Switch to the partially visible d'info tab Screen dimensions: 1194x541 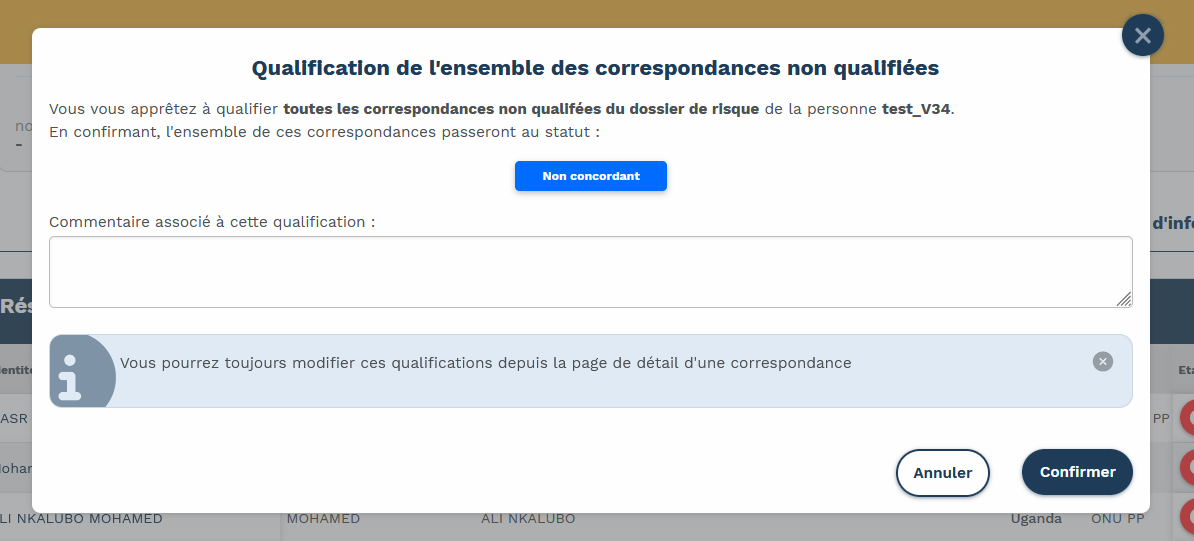(1172, 223)
